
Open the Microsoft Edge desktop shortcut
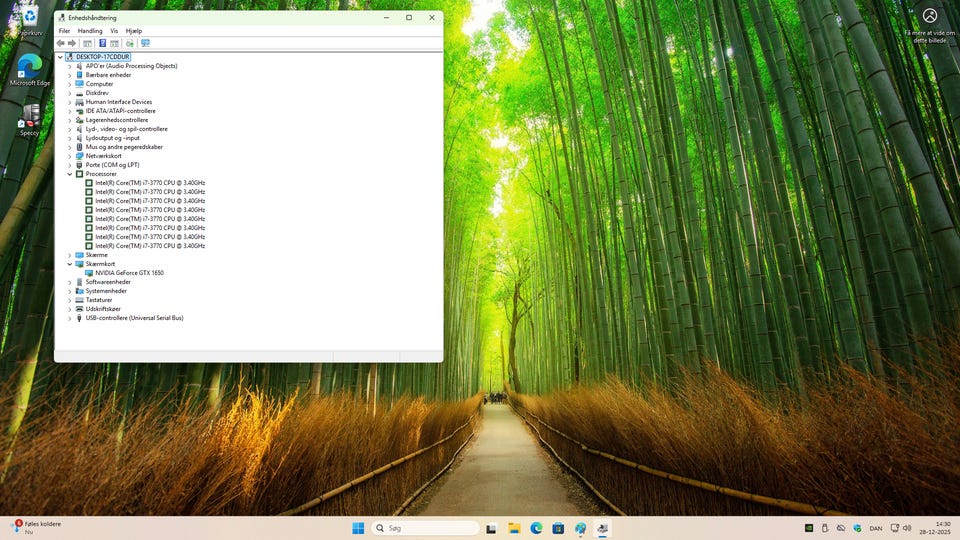tap(29, 70)
